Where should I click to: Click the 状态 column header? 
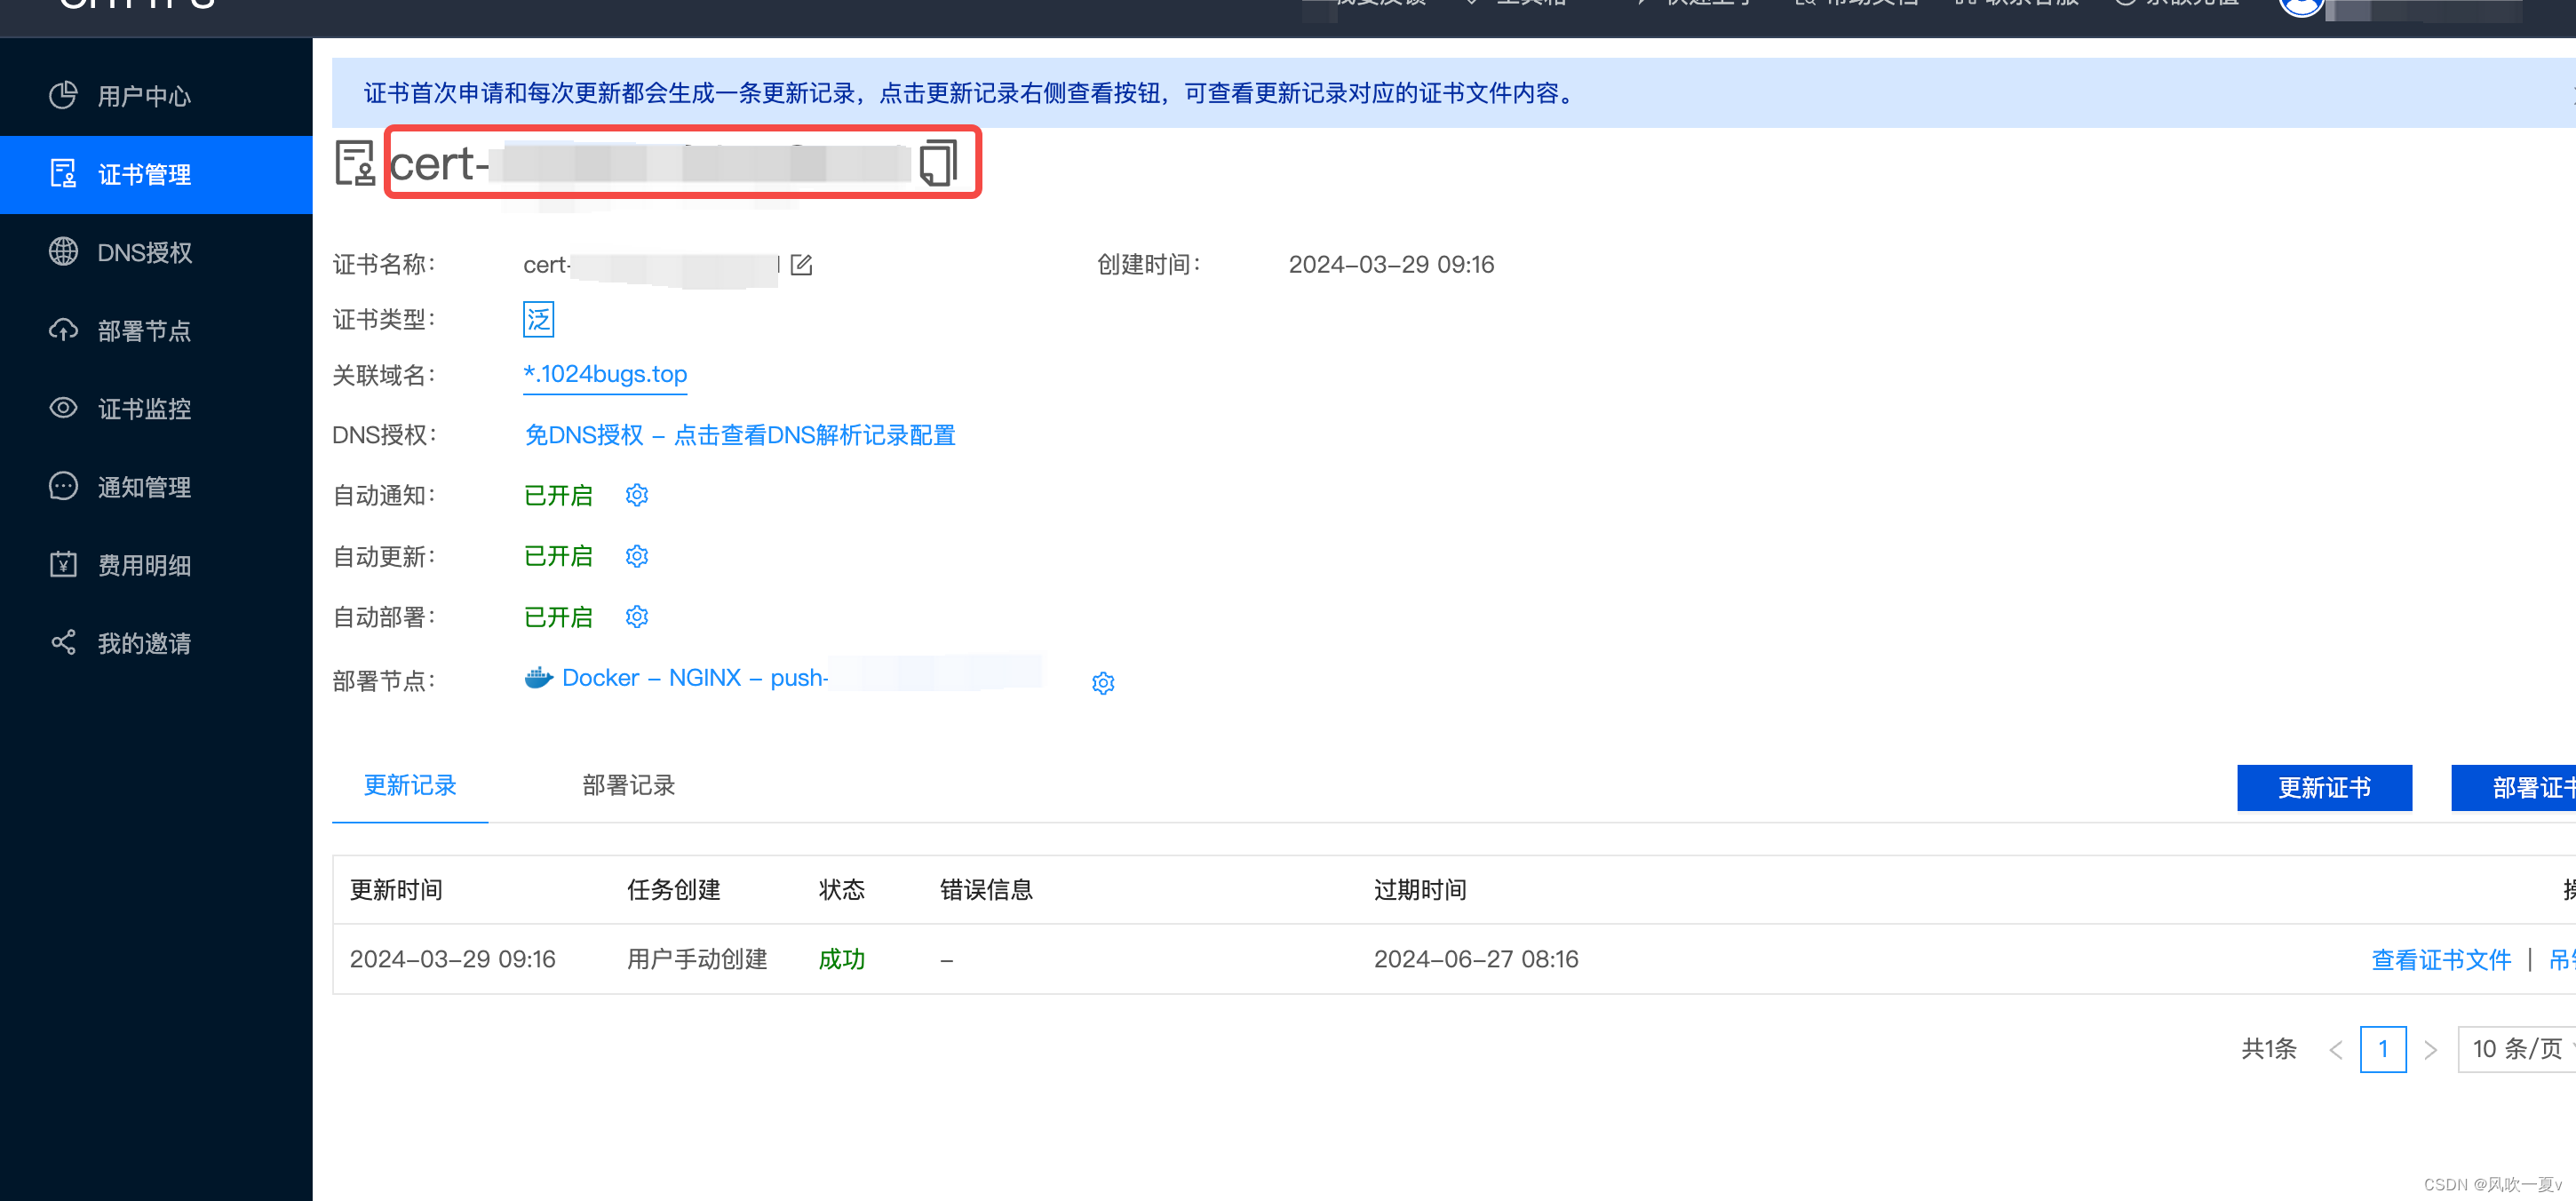click(842, 889)
